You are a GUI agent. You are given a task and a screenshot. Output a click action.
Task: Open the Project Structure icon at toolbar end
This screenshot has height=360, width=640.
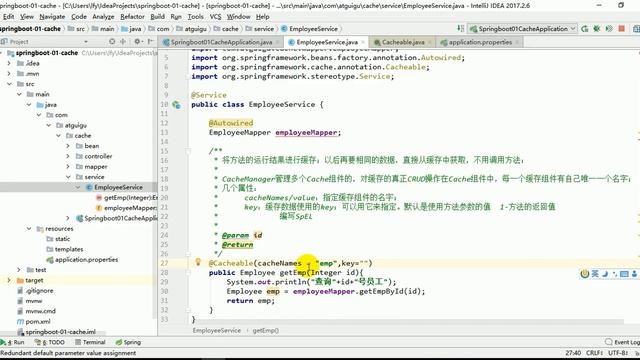point(636,29)
